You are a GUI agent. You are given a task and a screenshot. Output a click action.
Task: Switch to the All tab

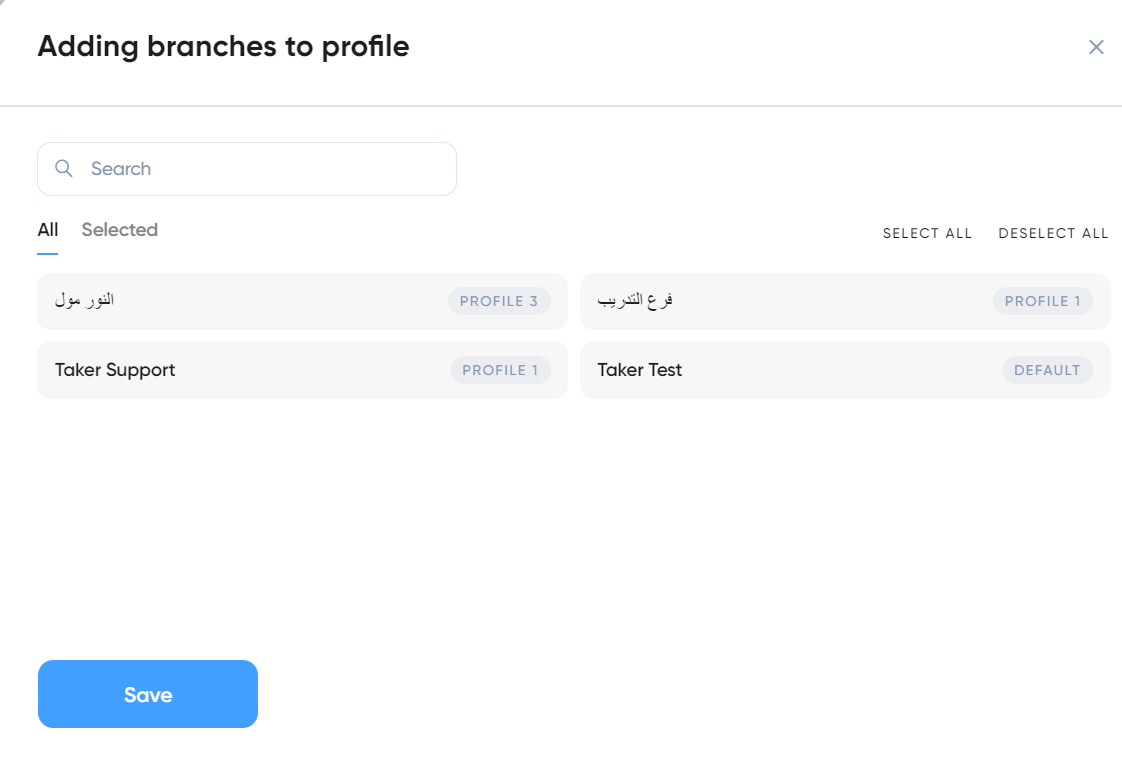point(47,230)
